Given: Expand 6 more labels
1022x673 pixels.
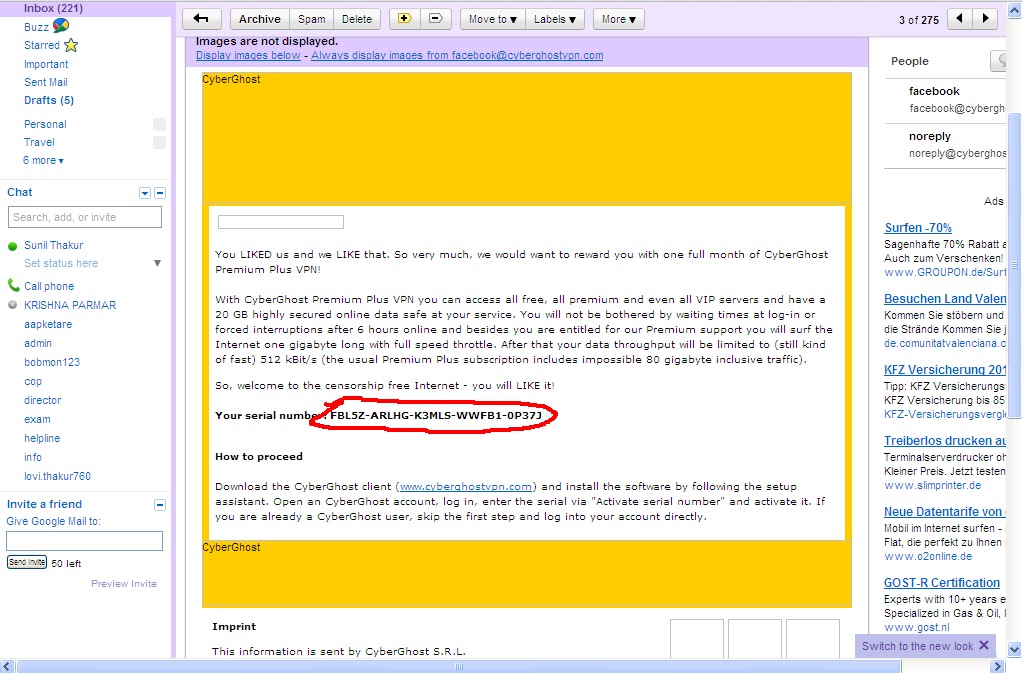Looking at the screenshot, I should click(43, 160).
